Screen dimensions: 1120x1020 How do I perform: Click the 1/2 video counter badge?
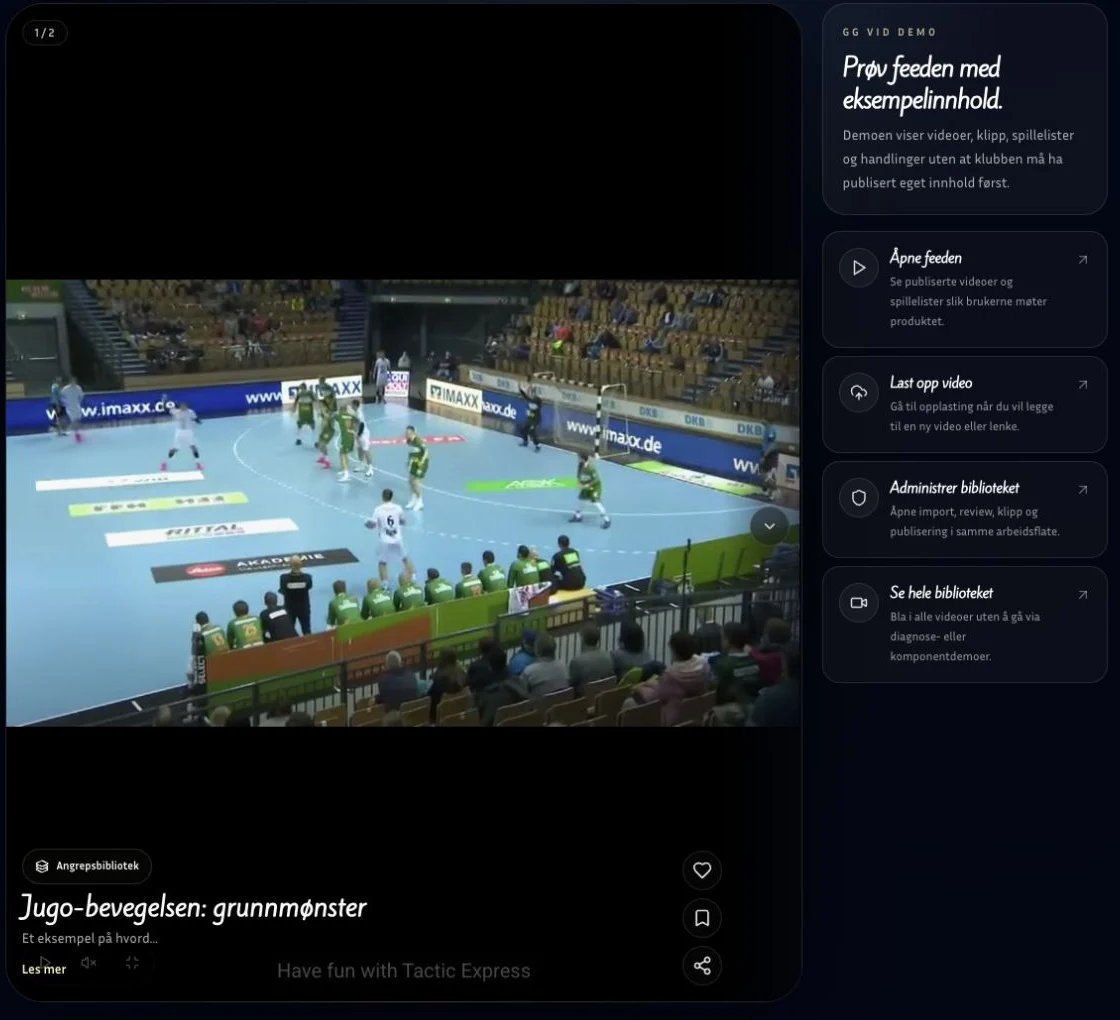[44, 33]
